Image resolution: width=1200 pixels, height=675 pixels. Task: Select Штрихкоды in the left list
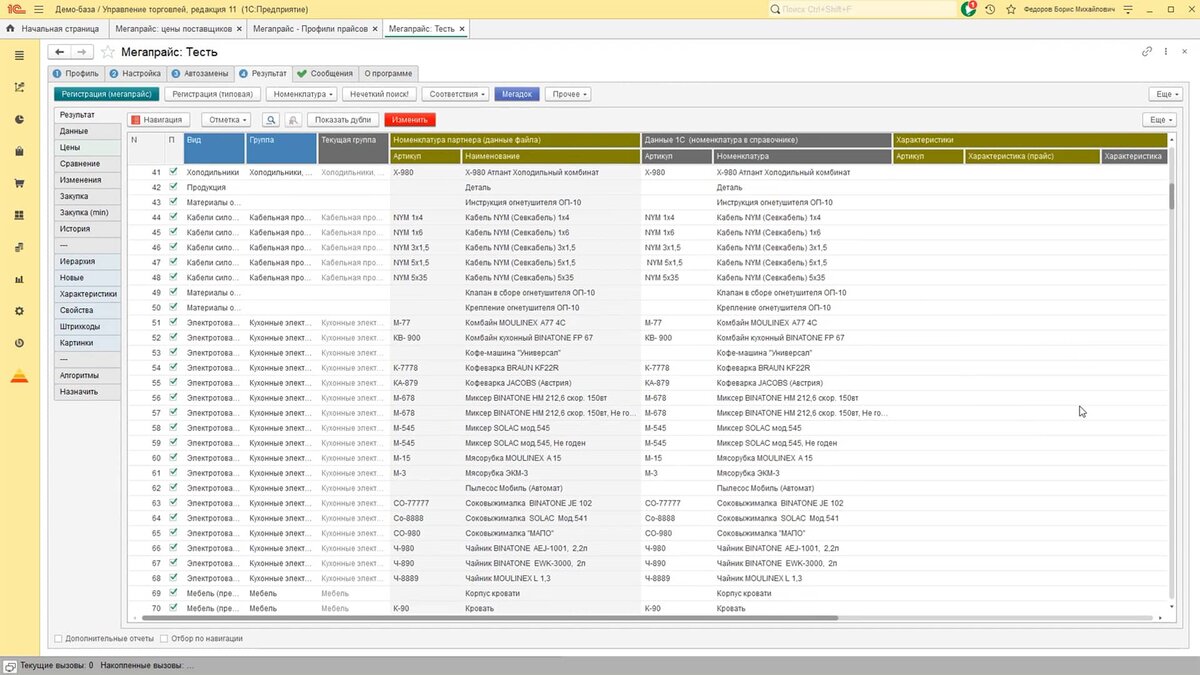[87, 326]
